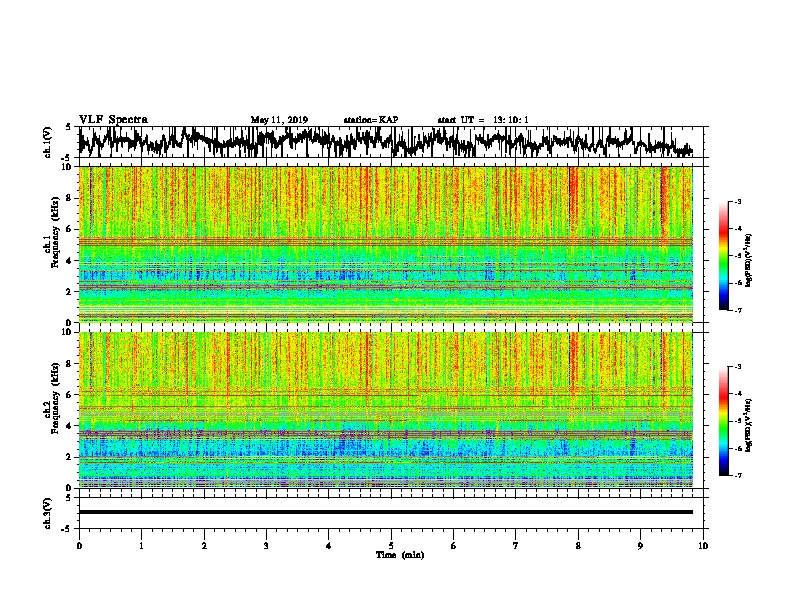Click the time axis tick label "9"
This screenshot has width=792, height=612.
coord(640,546)
